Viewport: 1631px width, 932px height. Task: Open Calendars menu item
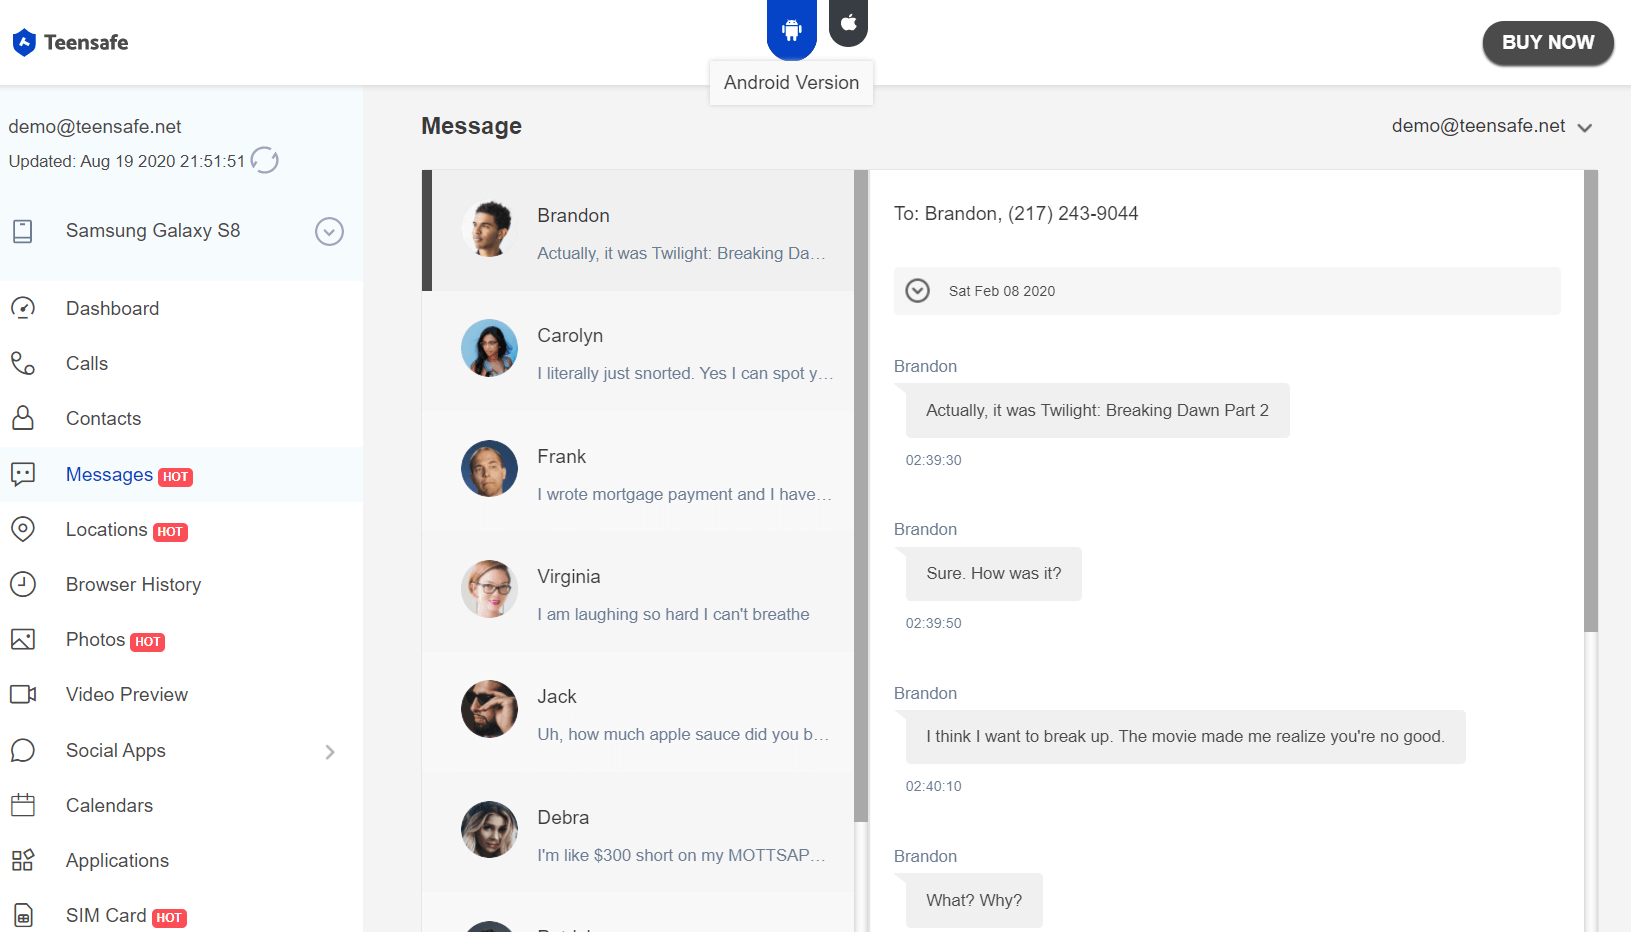109,805
